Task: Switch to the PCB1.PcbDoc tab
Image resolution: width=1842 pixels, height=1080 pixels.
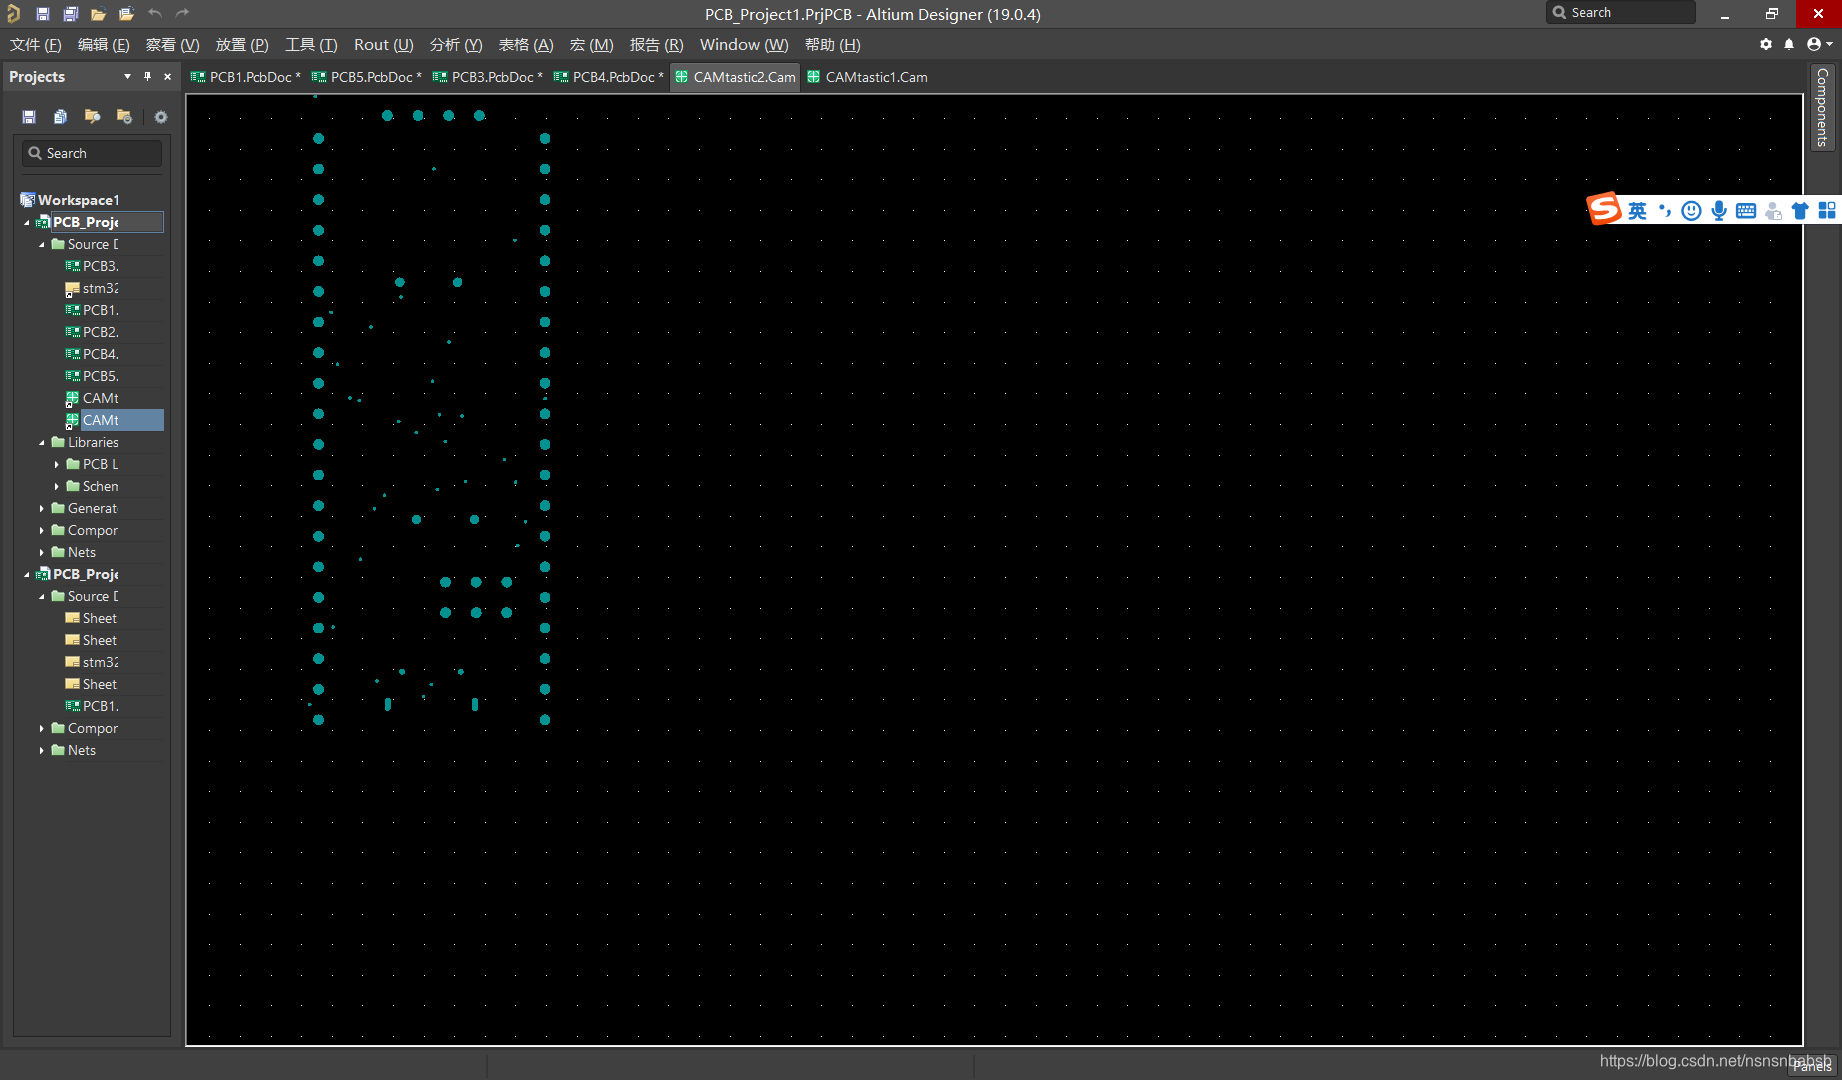Action: 246,77
